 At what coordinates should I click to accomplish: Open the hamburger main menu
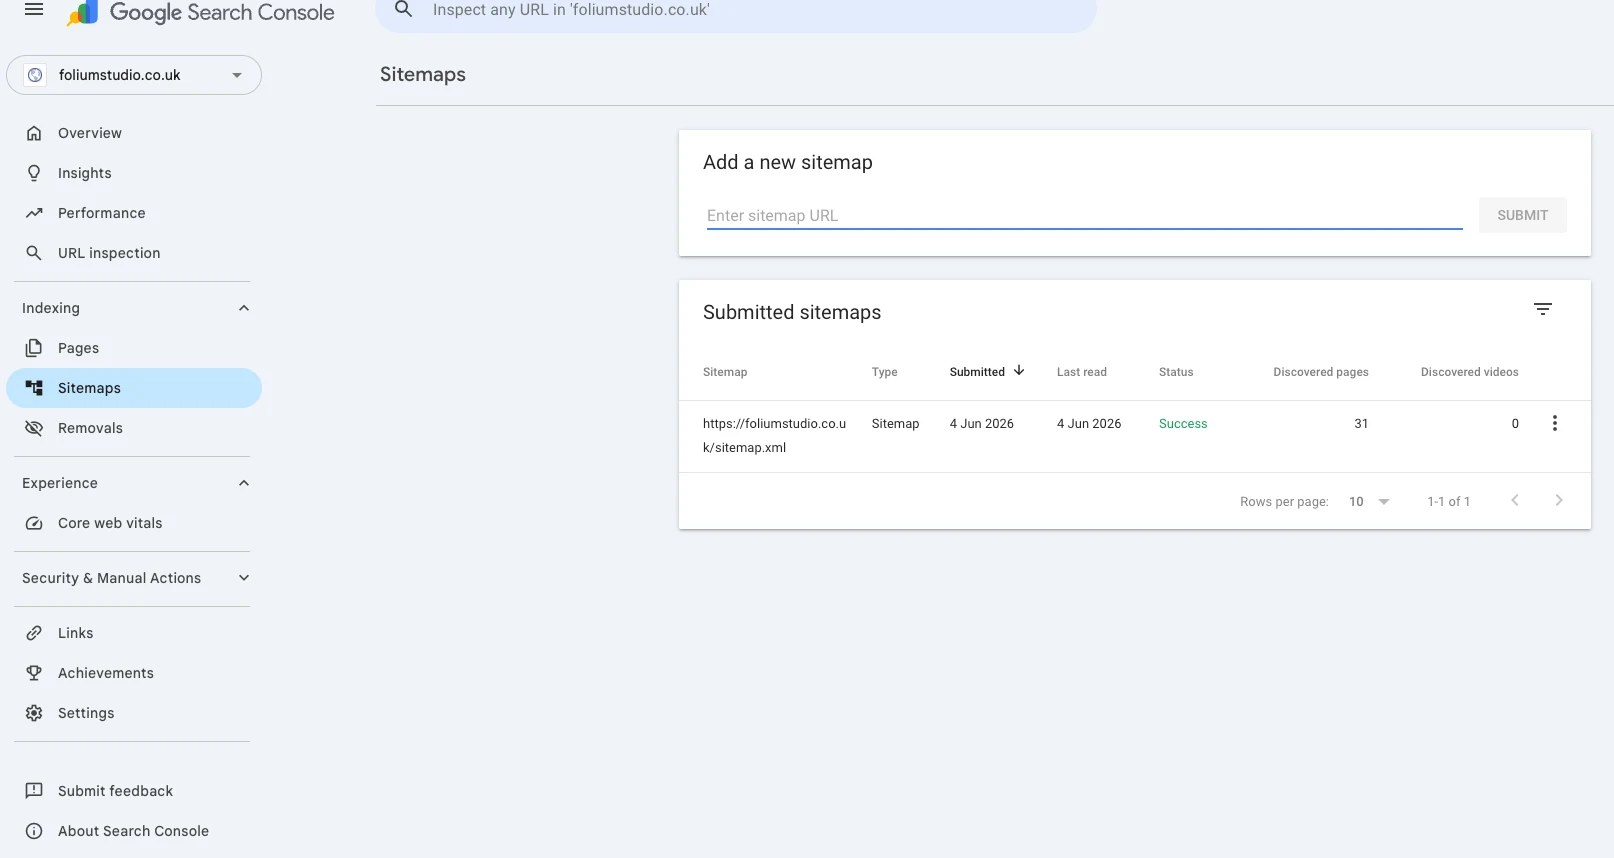(34, 10)
